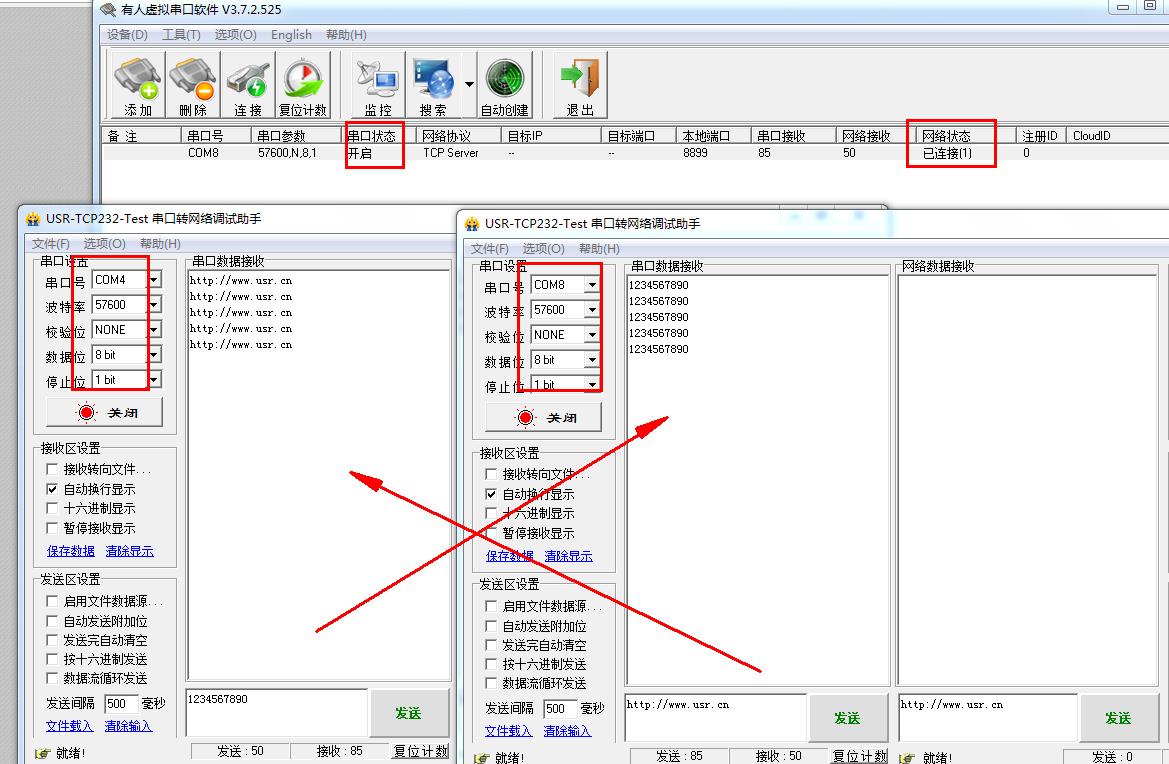This screenshot has height=764, width=1169.
Task: Click the 发送 button beside 1234567890 text
Action: click(x=408, y=713)
